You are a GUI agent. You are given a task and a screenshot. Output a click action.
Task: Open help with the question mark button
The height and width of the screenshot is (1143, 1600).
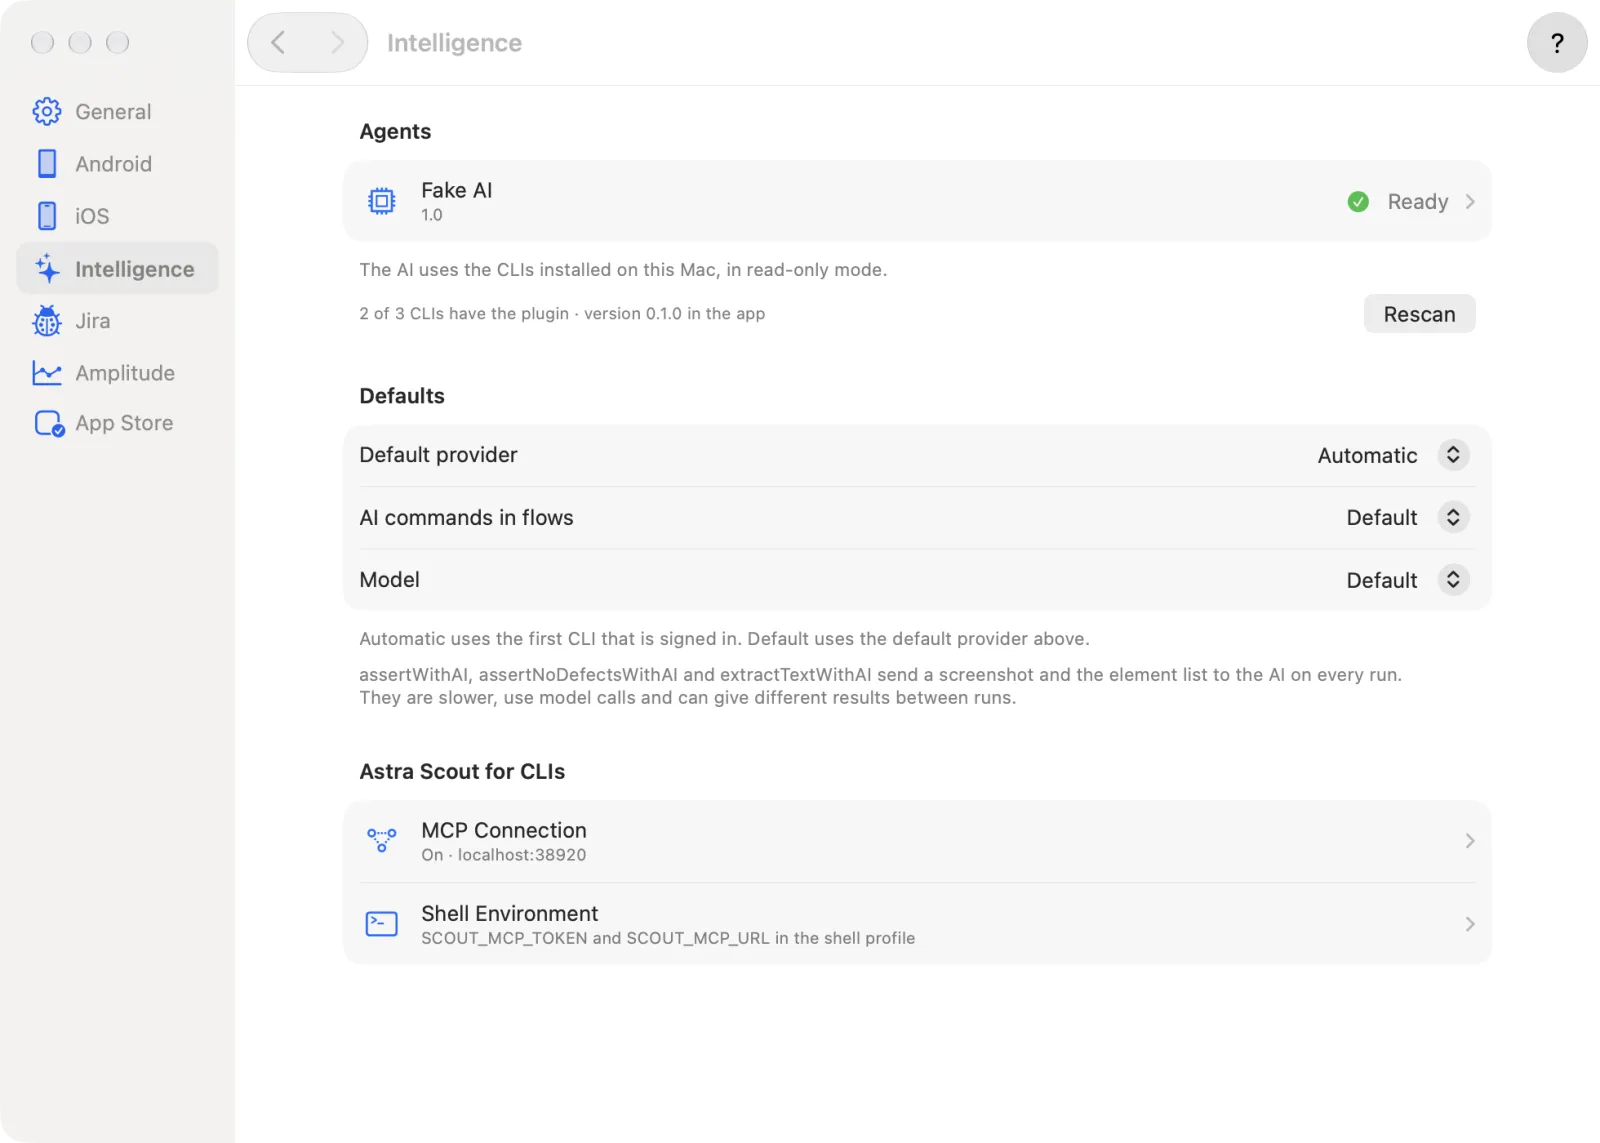(1557, 43)
